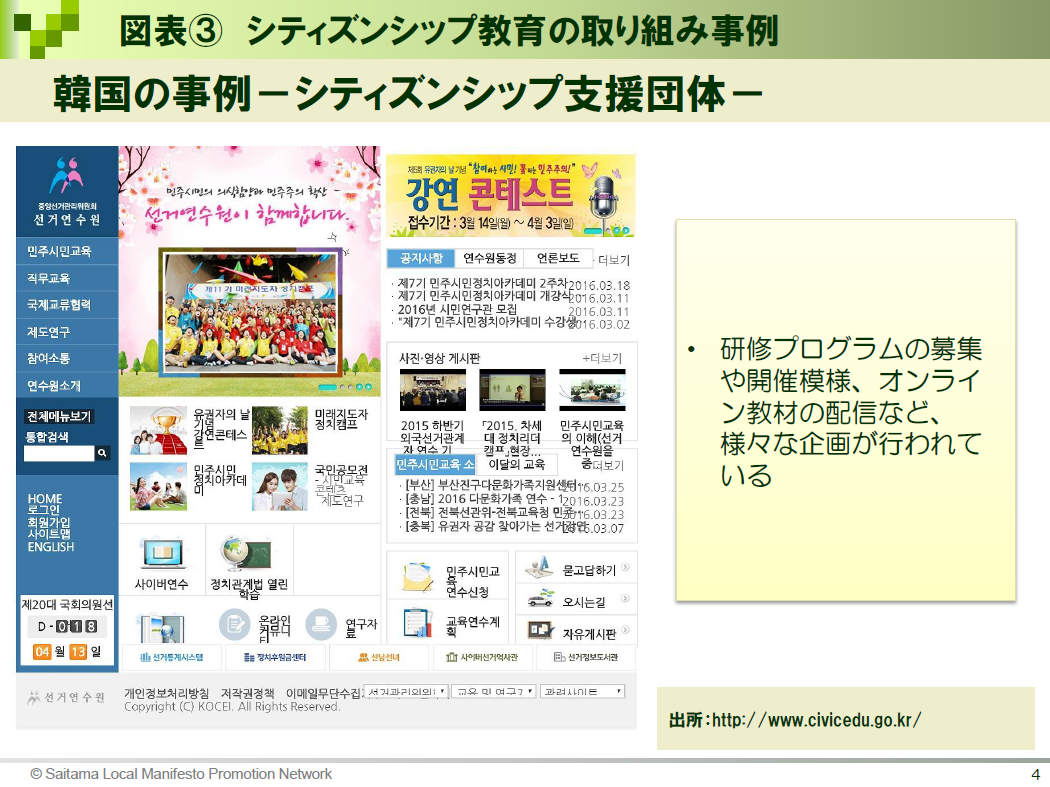Viewport: 1050px width, 787px height.
Task: Expand the 관련사이트 dropdown in footer
Action: coord(582,691)
